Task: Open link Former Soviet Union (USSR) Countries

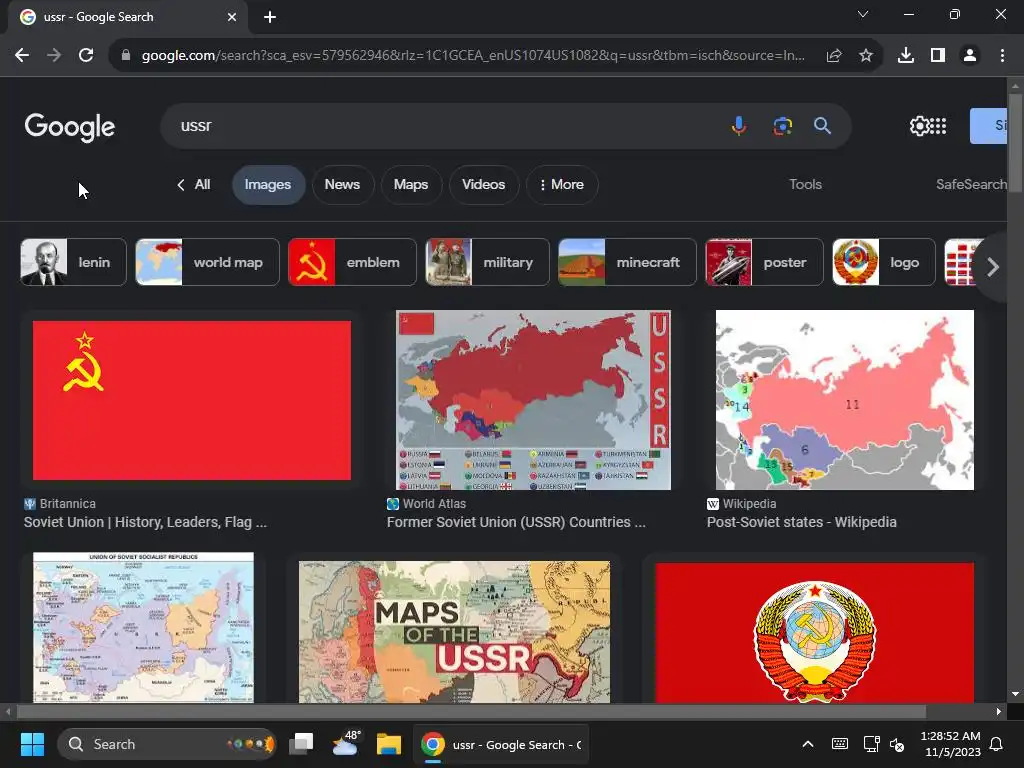Action: [x=516, y=522]
